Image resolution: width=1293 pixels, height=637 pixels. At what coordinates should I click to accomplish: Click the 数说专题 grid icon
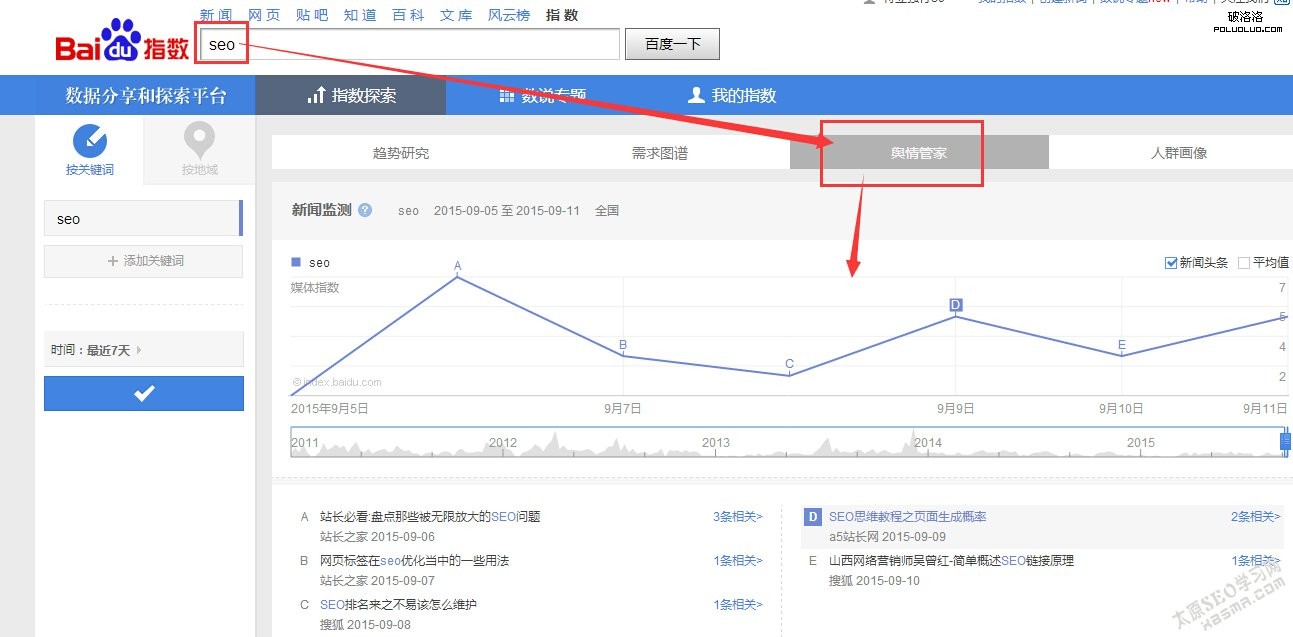click(x=506, y=95)
